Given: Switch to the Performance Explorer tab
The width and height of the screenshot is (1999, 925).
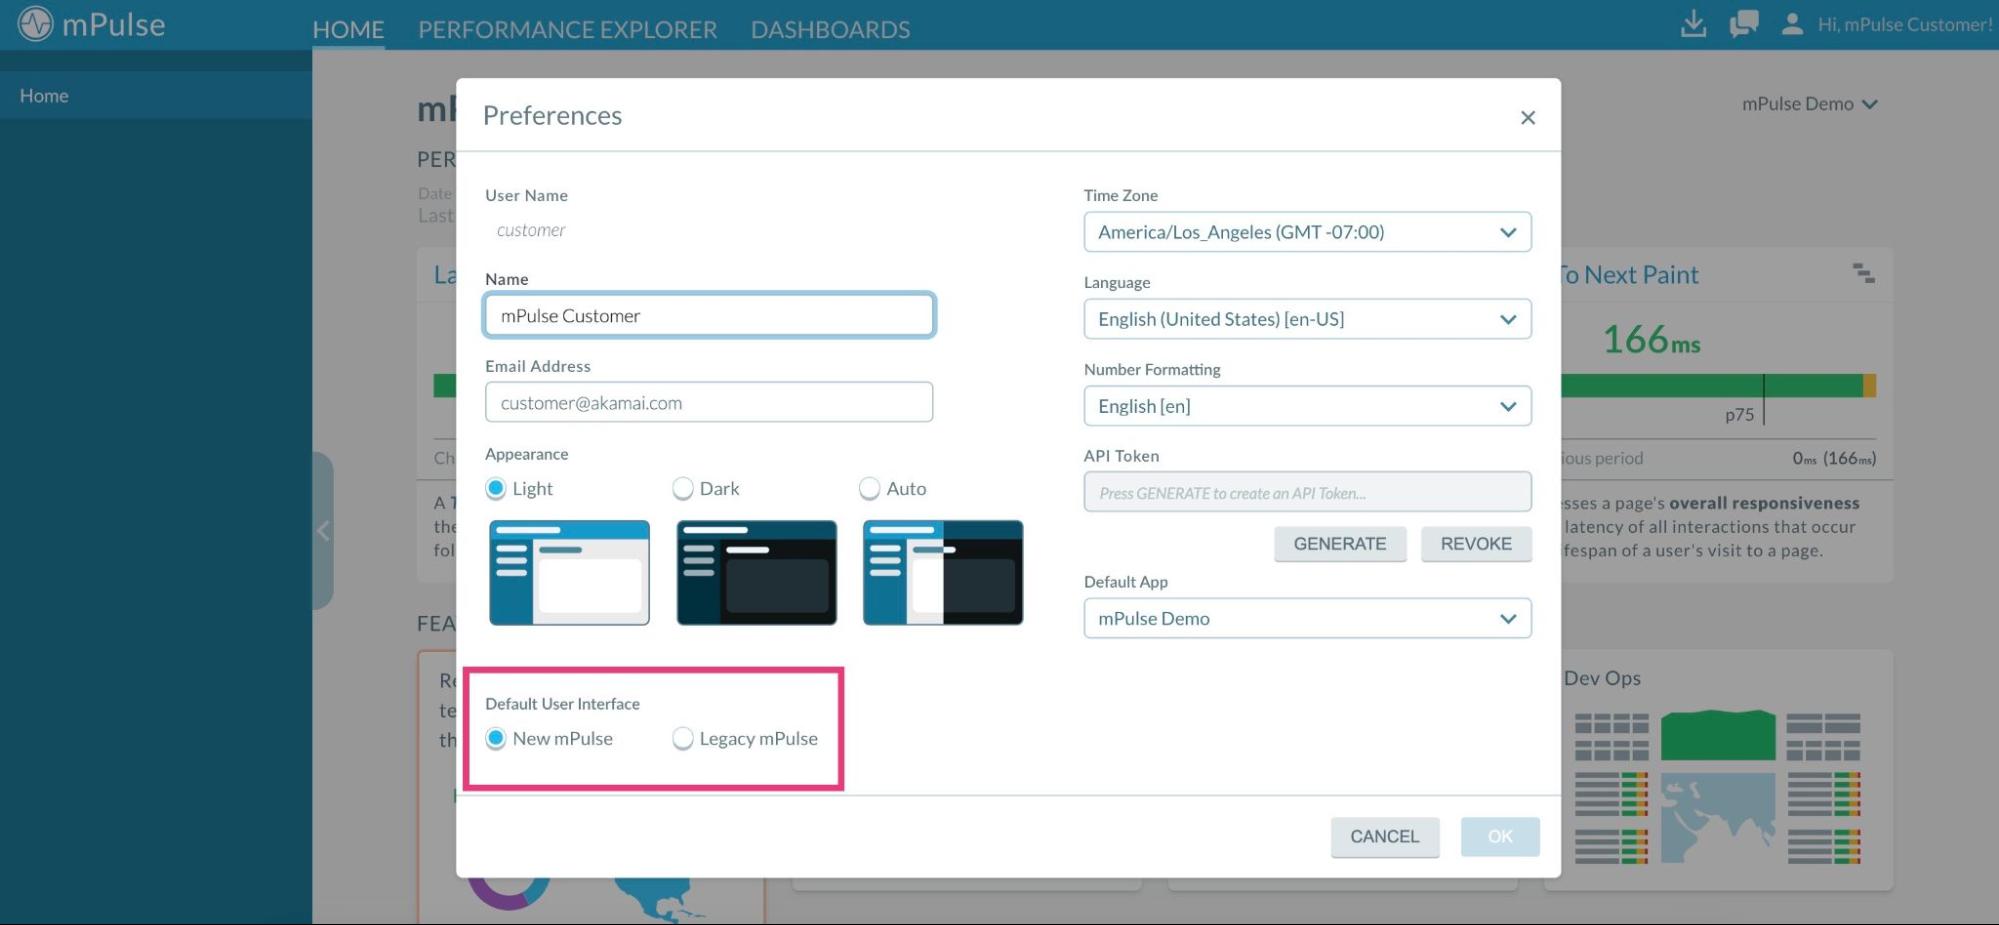Looking at the screenshot, I should pos(567,29).
